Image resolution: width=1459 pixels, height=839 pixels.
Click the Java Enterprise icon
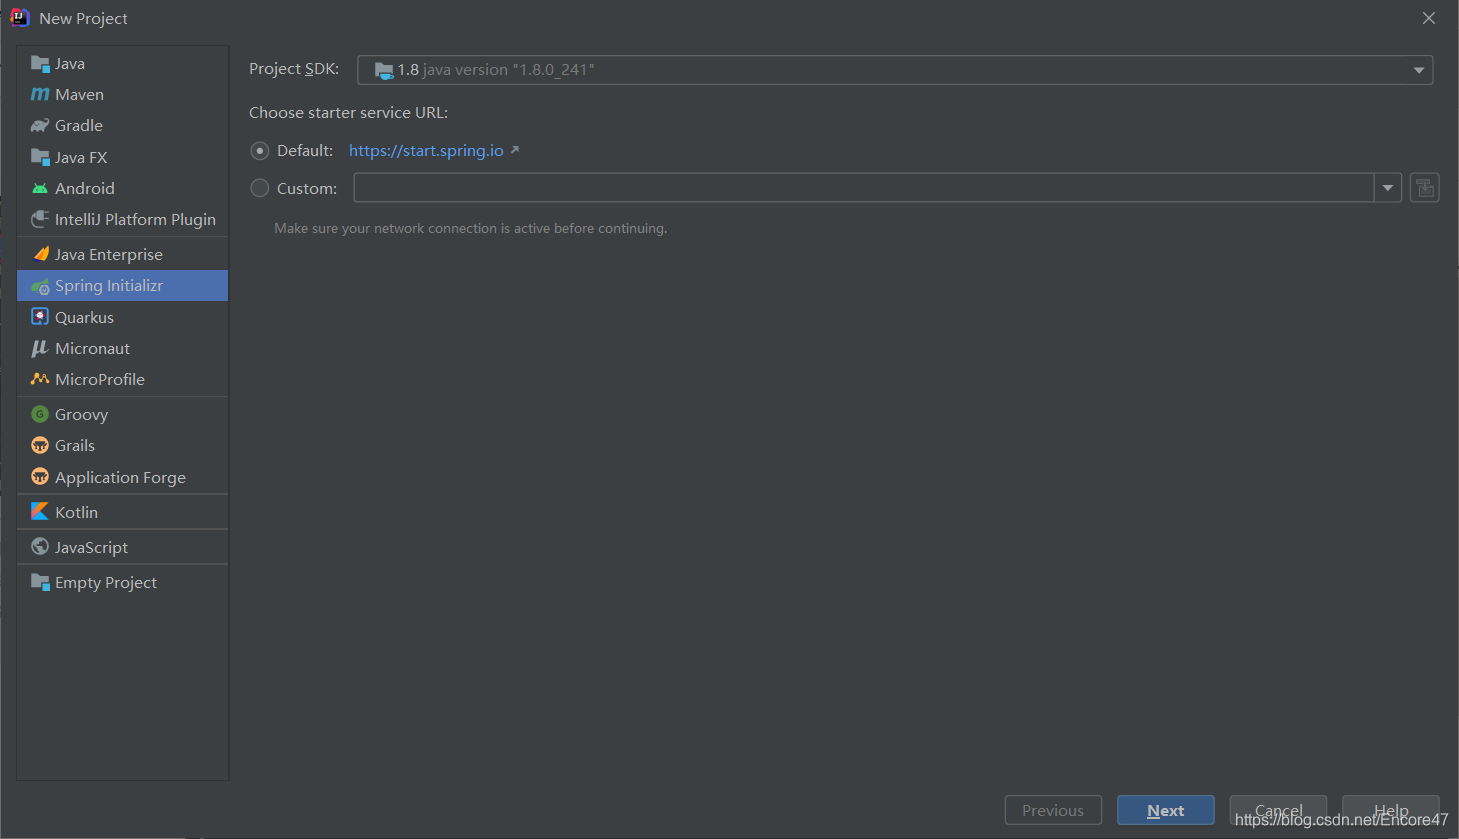(x=40, y=254)
